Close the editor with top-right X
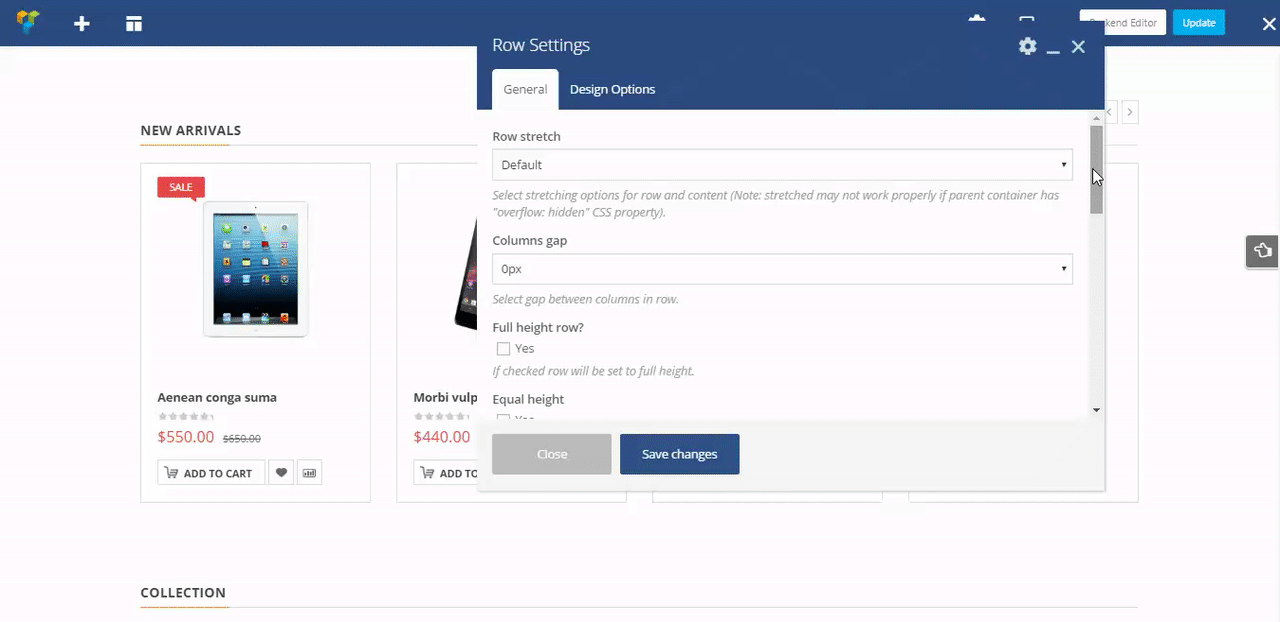 pyautogui.click(x=1269, y=24)
